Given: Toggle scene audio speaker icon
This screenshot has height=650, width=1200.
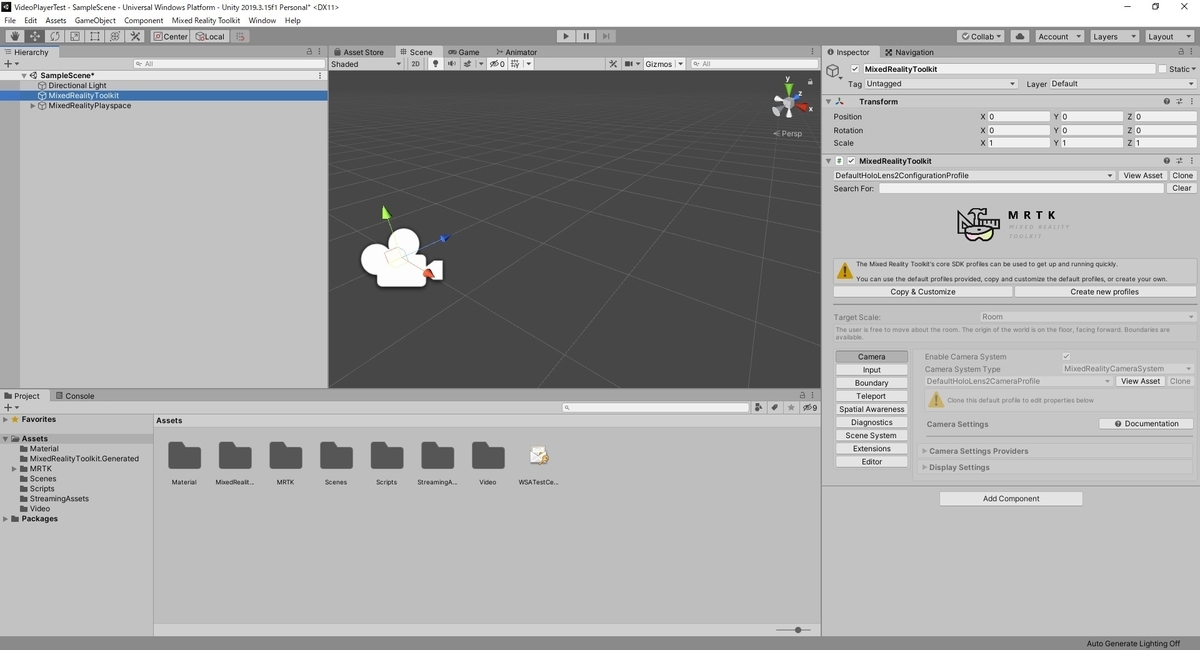Looking at the screenshot, I should [x=451, y=64].
